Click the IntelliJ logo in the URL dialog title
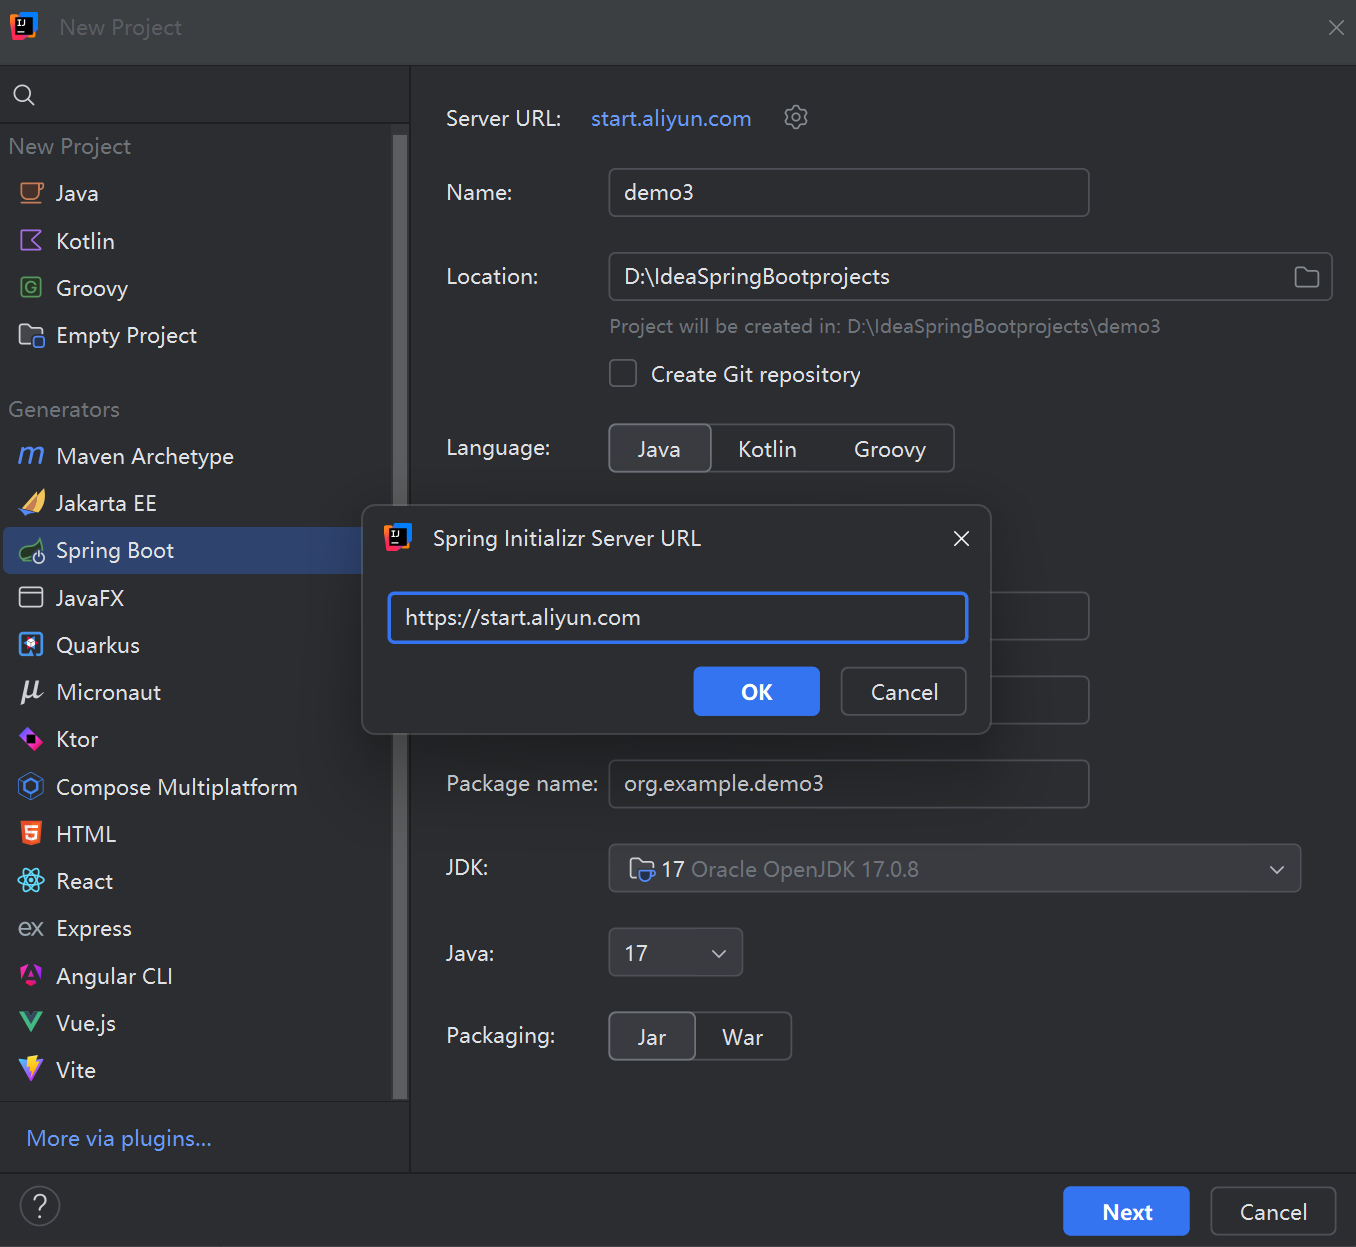The image size is (1356, 1247). pos(398,538)
